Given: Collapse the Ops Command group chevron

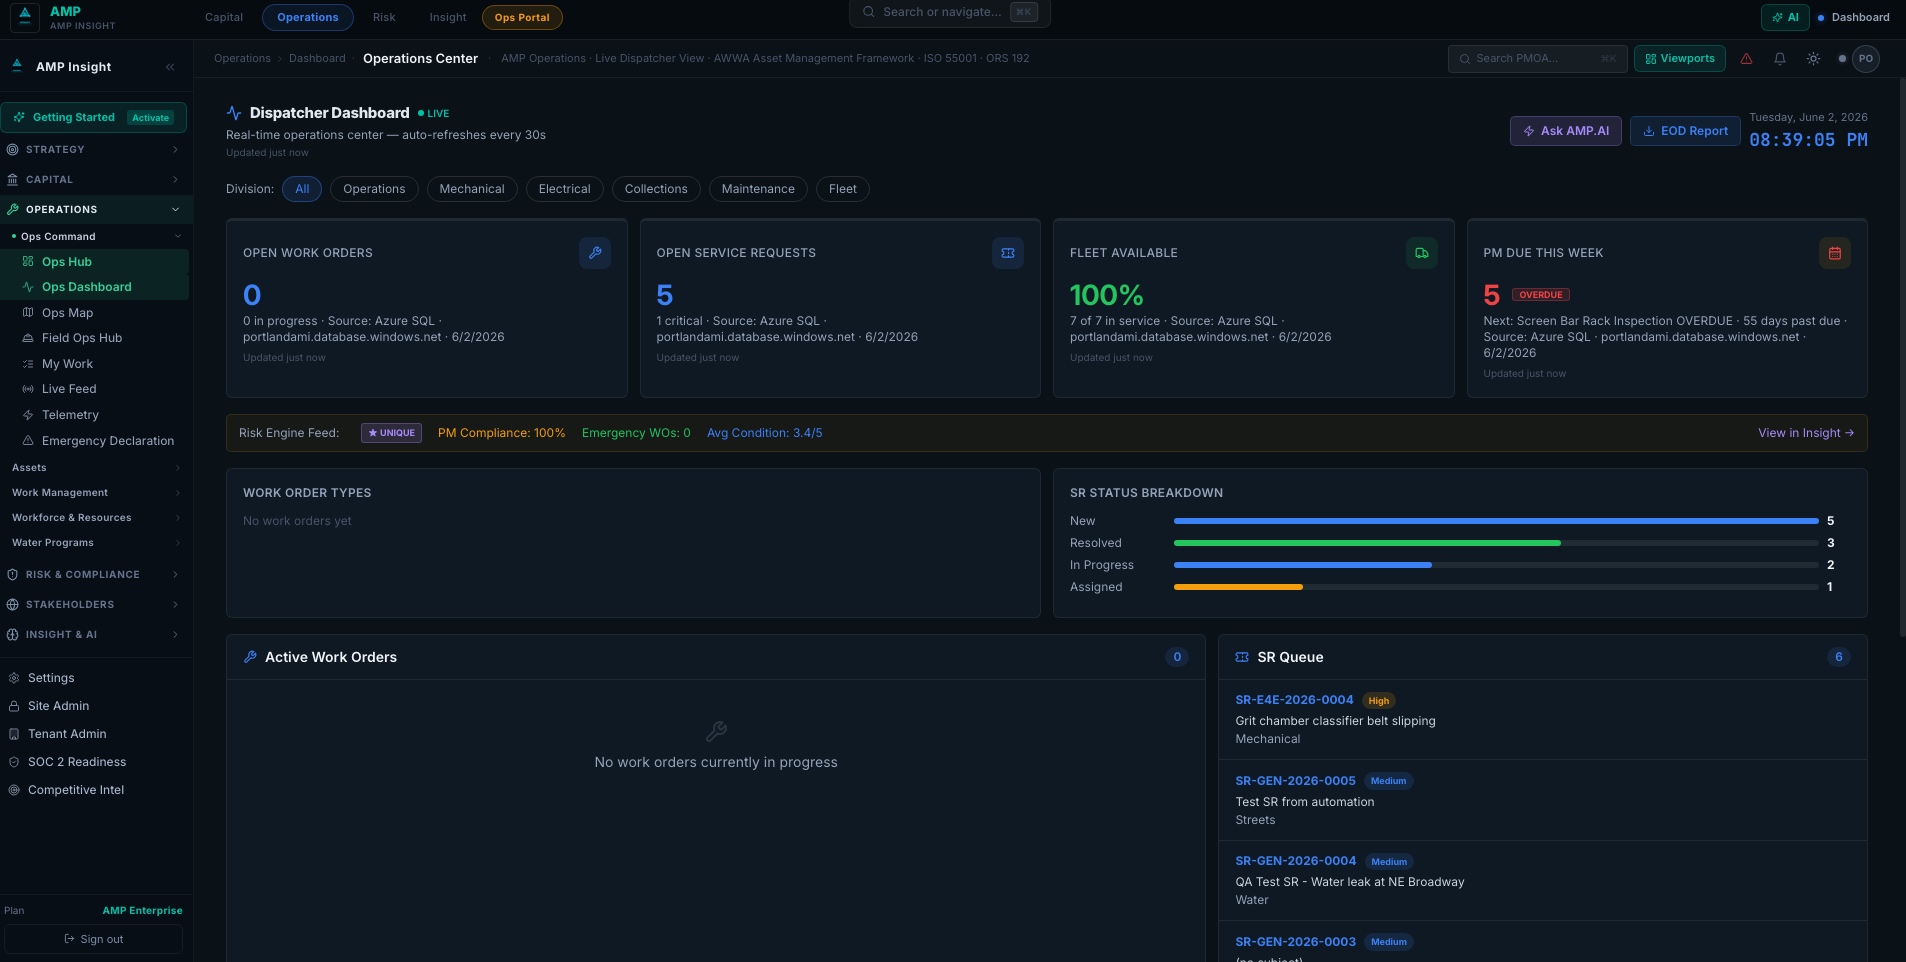Looking at the screenshot, I should pyautogui.click(x=178, y=237).
